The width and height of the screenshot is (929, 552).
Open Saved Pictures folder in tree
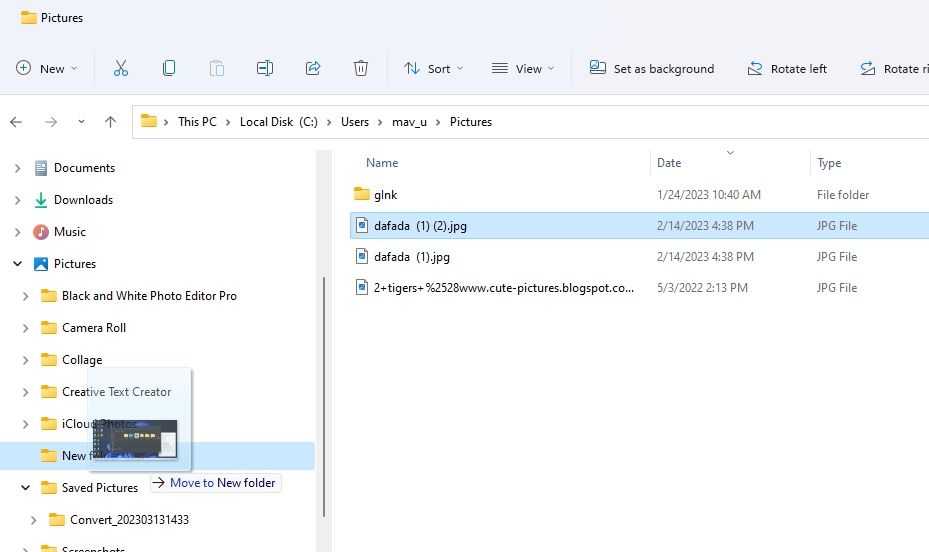100,488
